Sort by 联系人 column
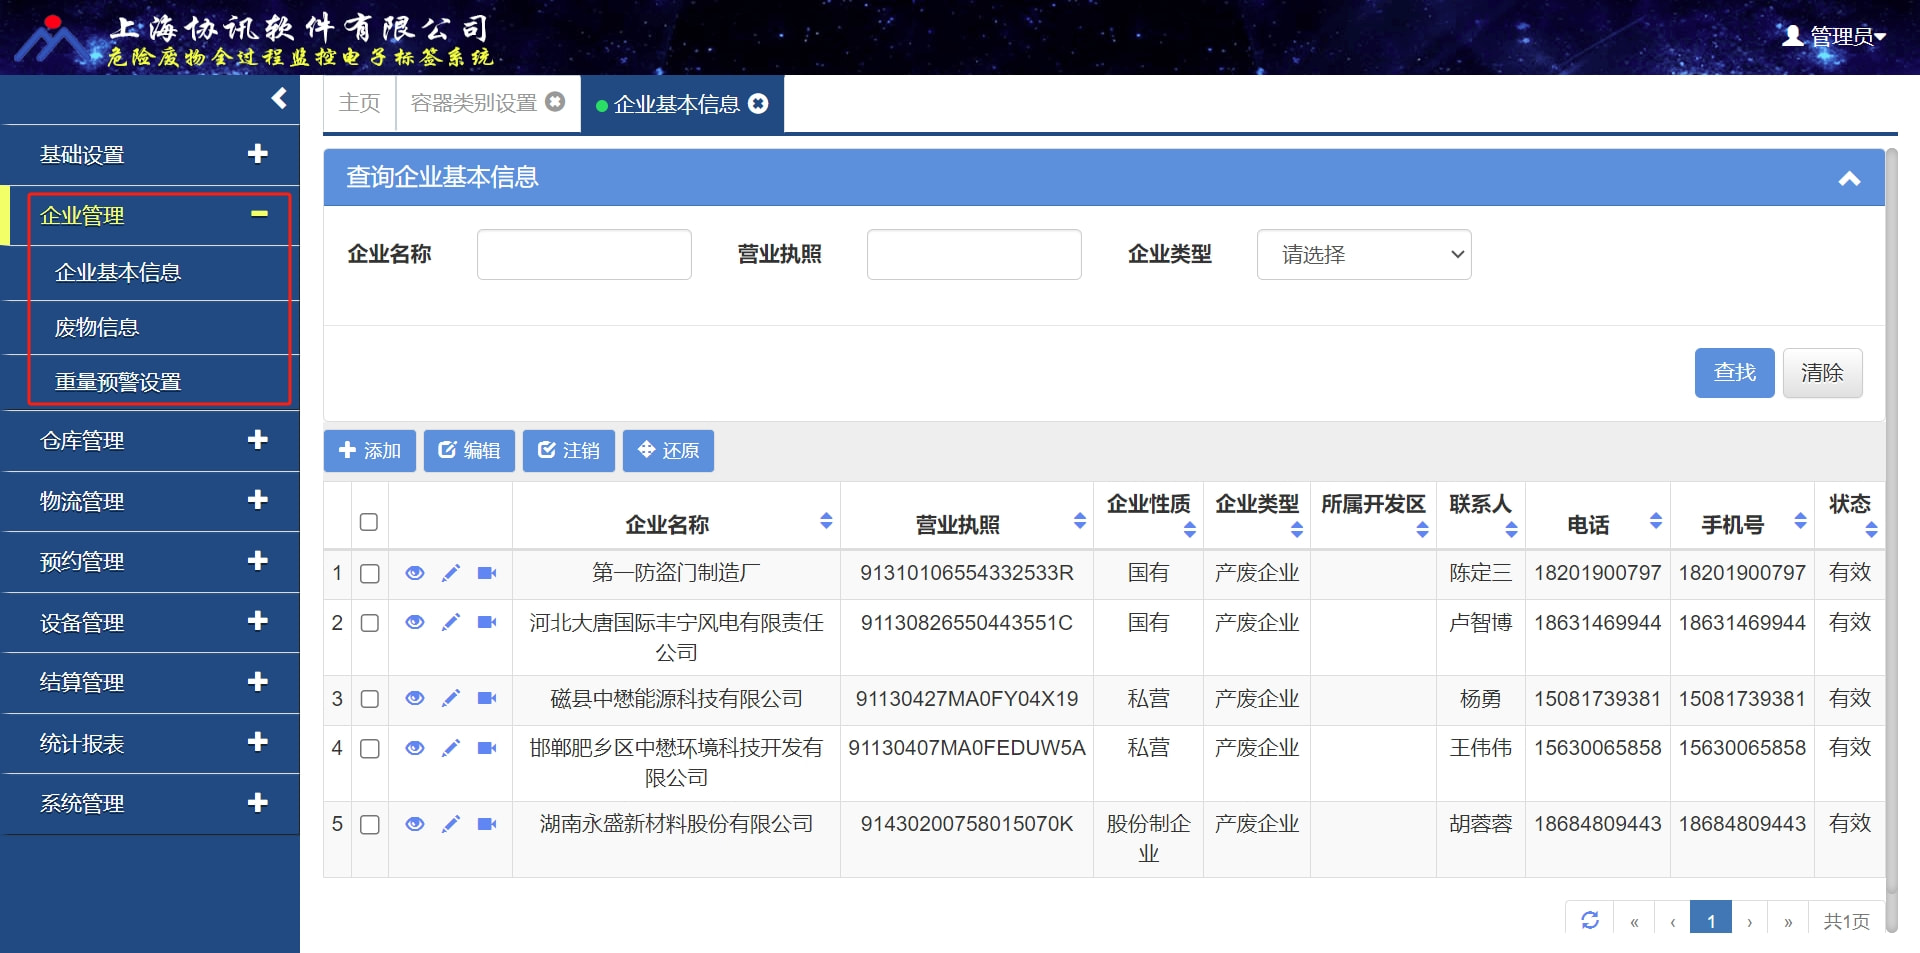Viewport: 1920px width, 953px height. coord(1511,530)
